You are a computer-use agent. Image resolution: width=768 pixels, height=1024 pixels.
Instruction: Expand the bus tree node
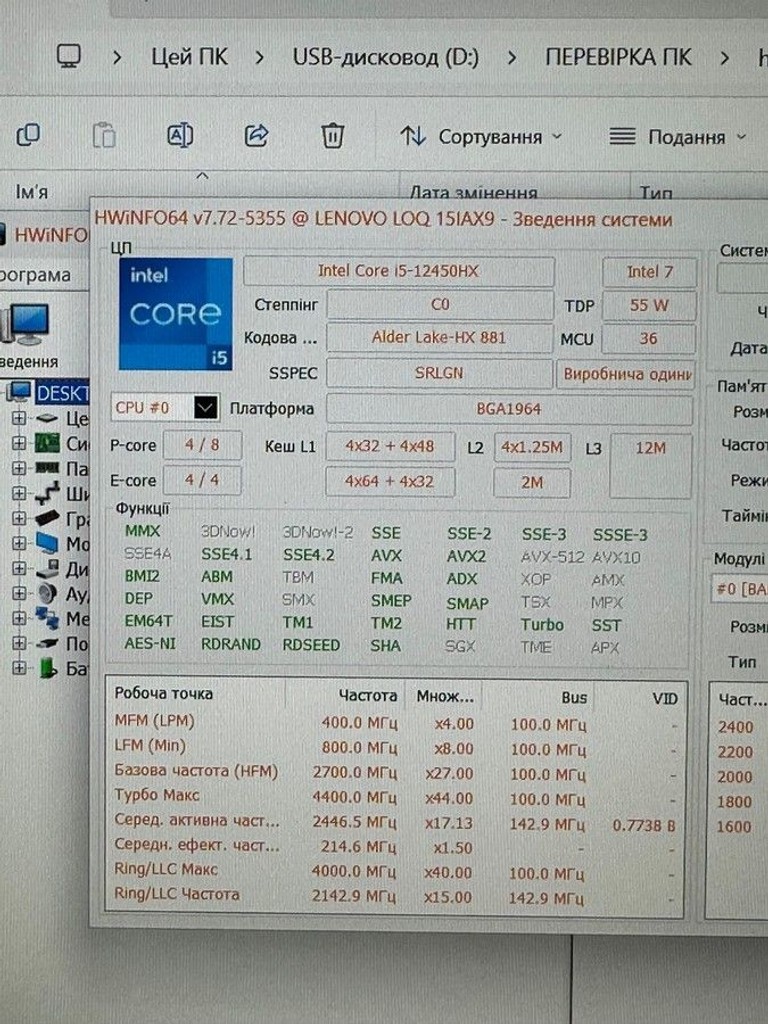pyautogui.click(x=19, y=493)
